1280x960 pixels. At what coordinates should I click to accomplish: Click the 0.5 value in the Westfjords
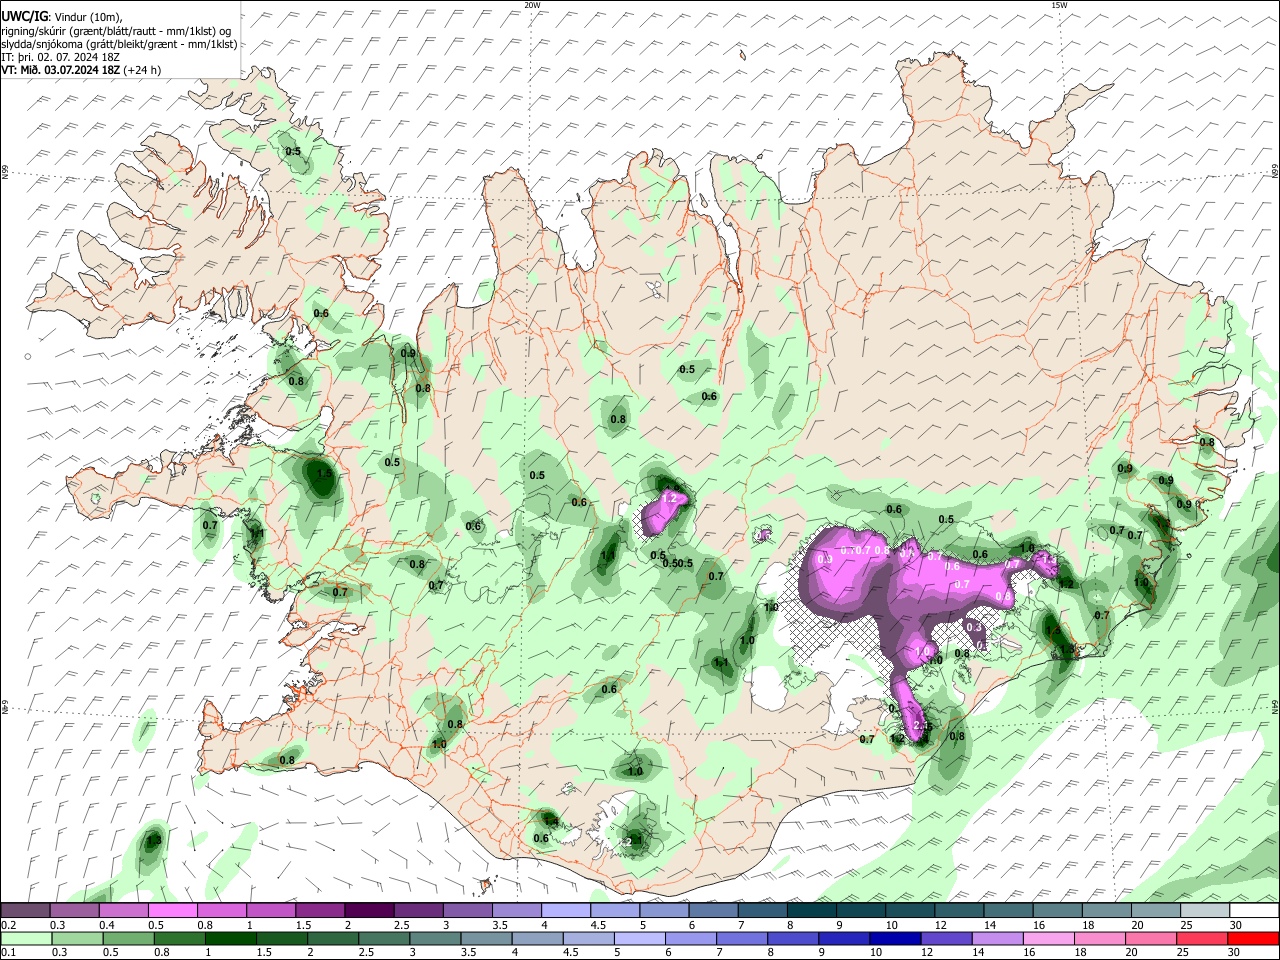click(x=293, y=151)
